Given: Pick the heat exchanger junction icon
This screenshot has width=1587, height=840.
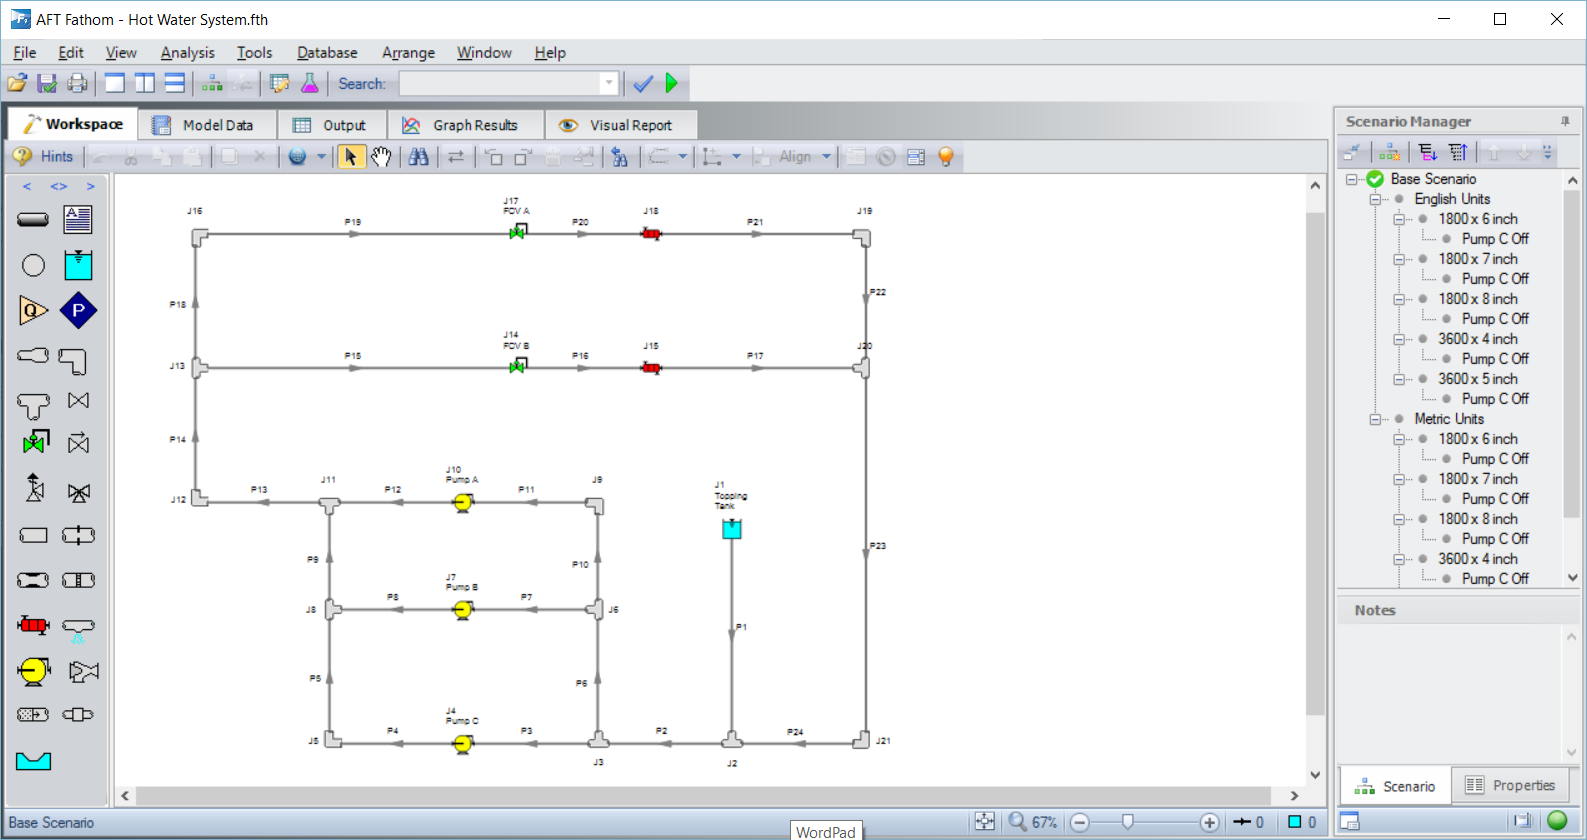Looking at the screenshot, I should 33,625.
